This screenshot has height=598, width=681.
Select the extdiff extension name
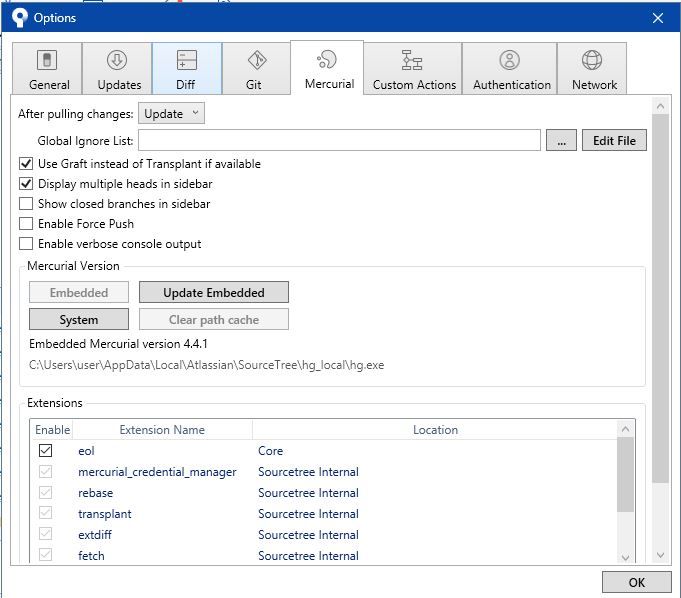[95, 535]
